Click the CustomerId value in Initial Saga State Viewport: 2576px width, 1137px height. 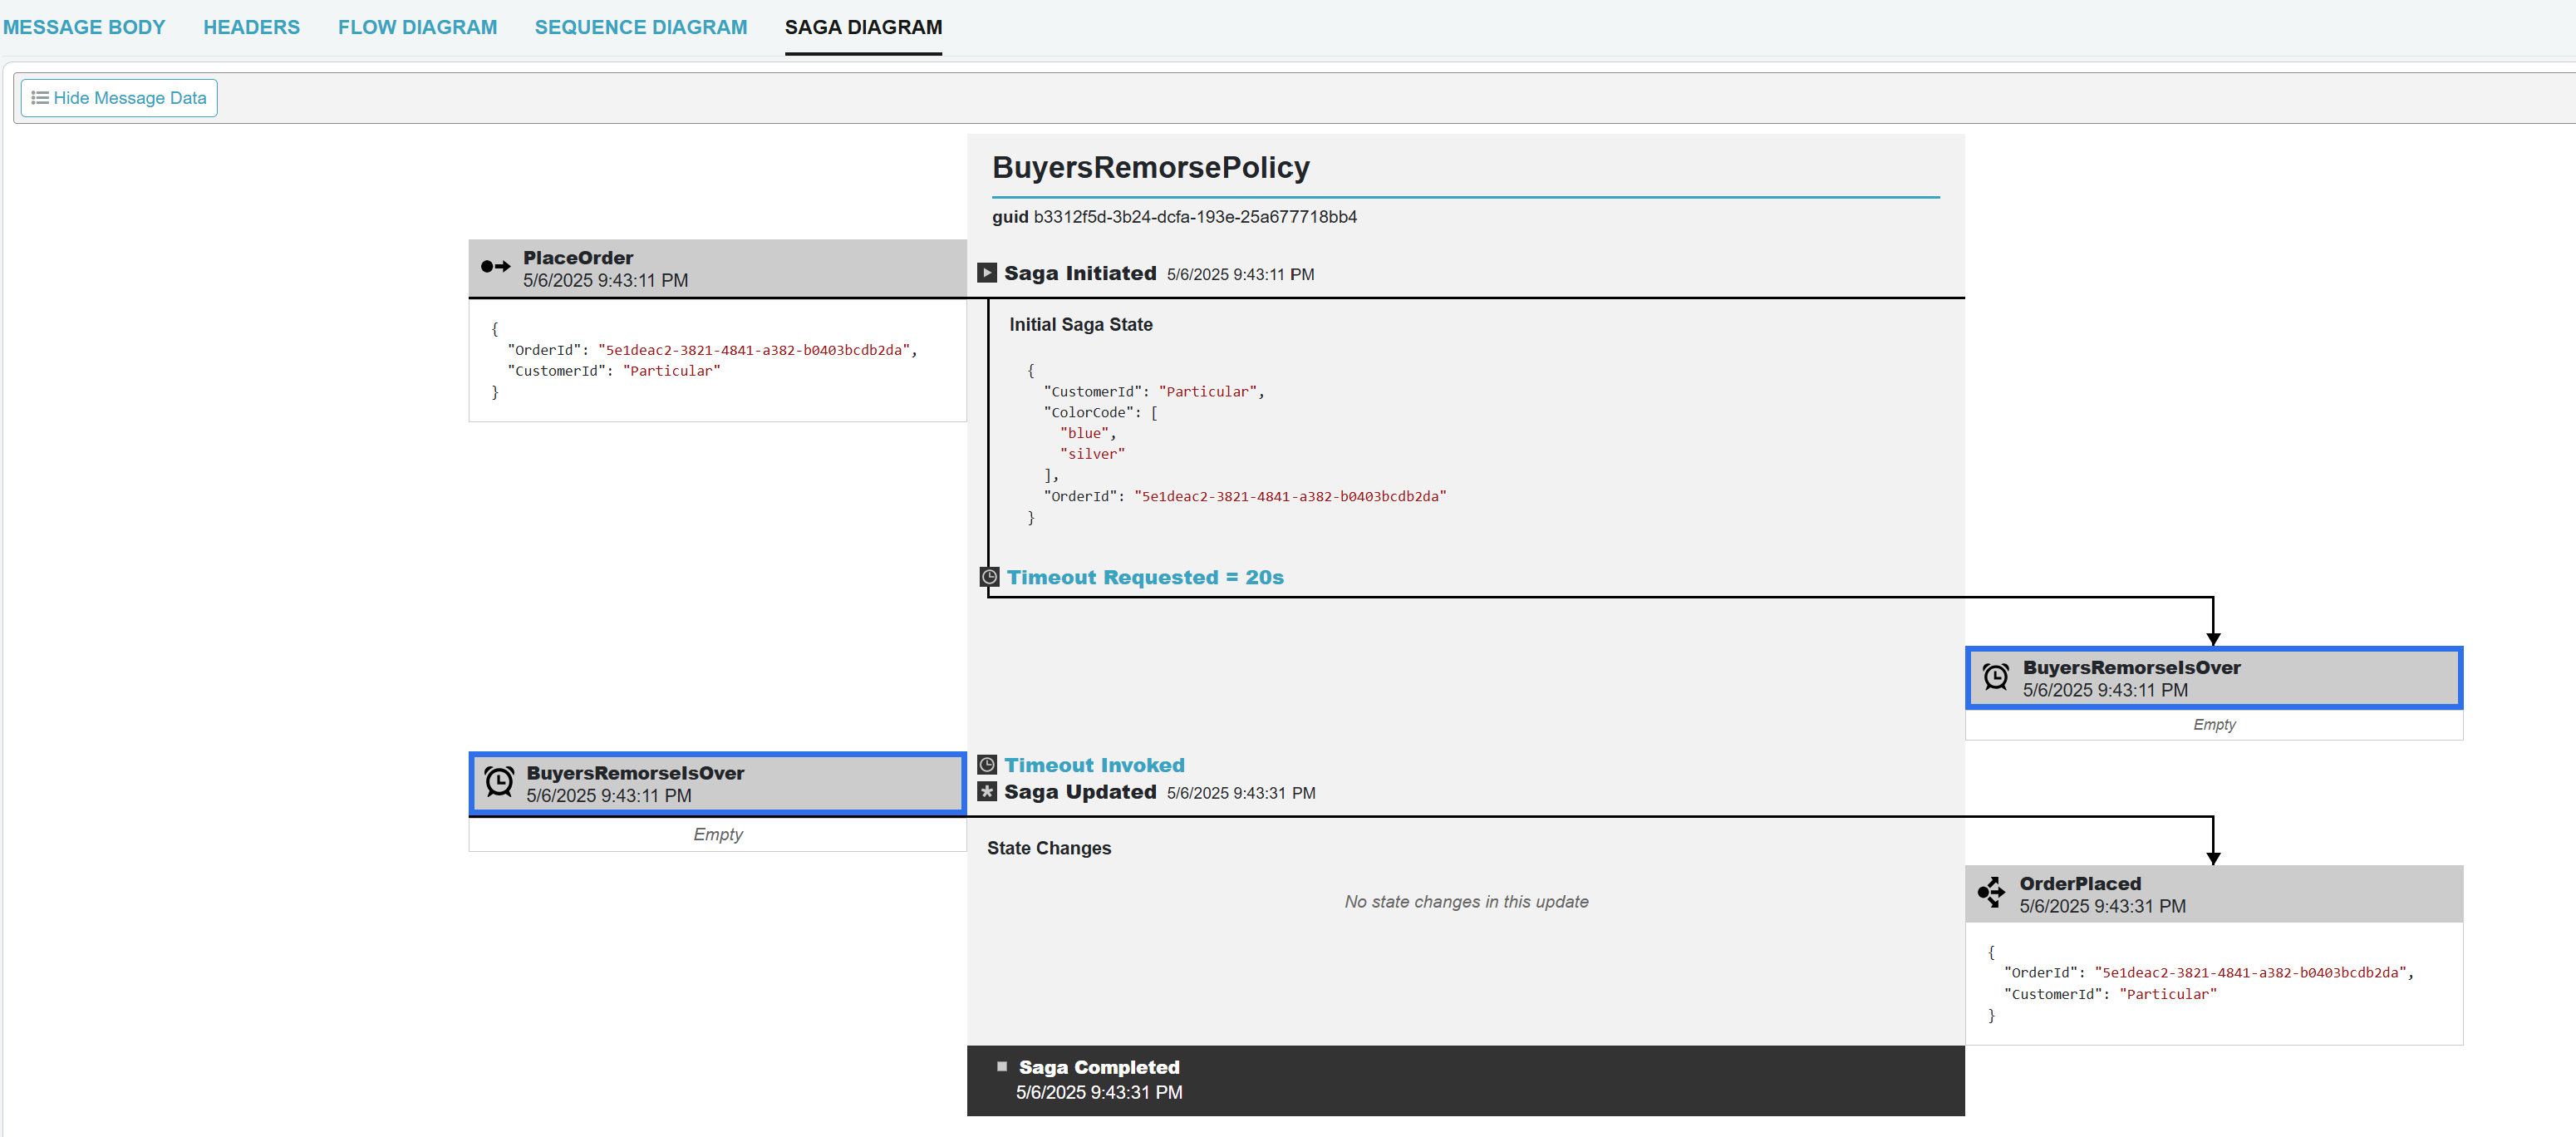coord(1208,392)
